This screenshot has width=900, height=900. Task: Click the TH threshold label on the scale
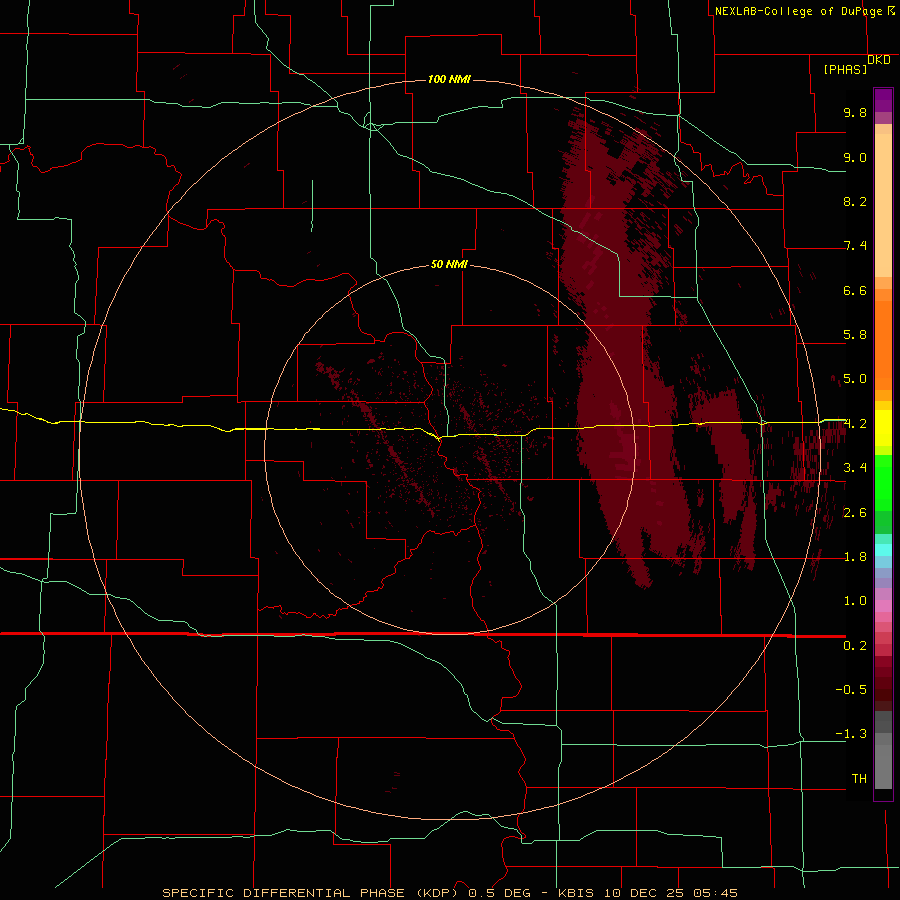point(859,779)
